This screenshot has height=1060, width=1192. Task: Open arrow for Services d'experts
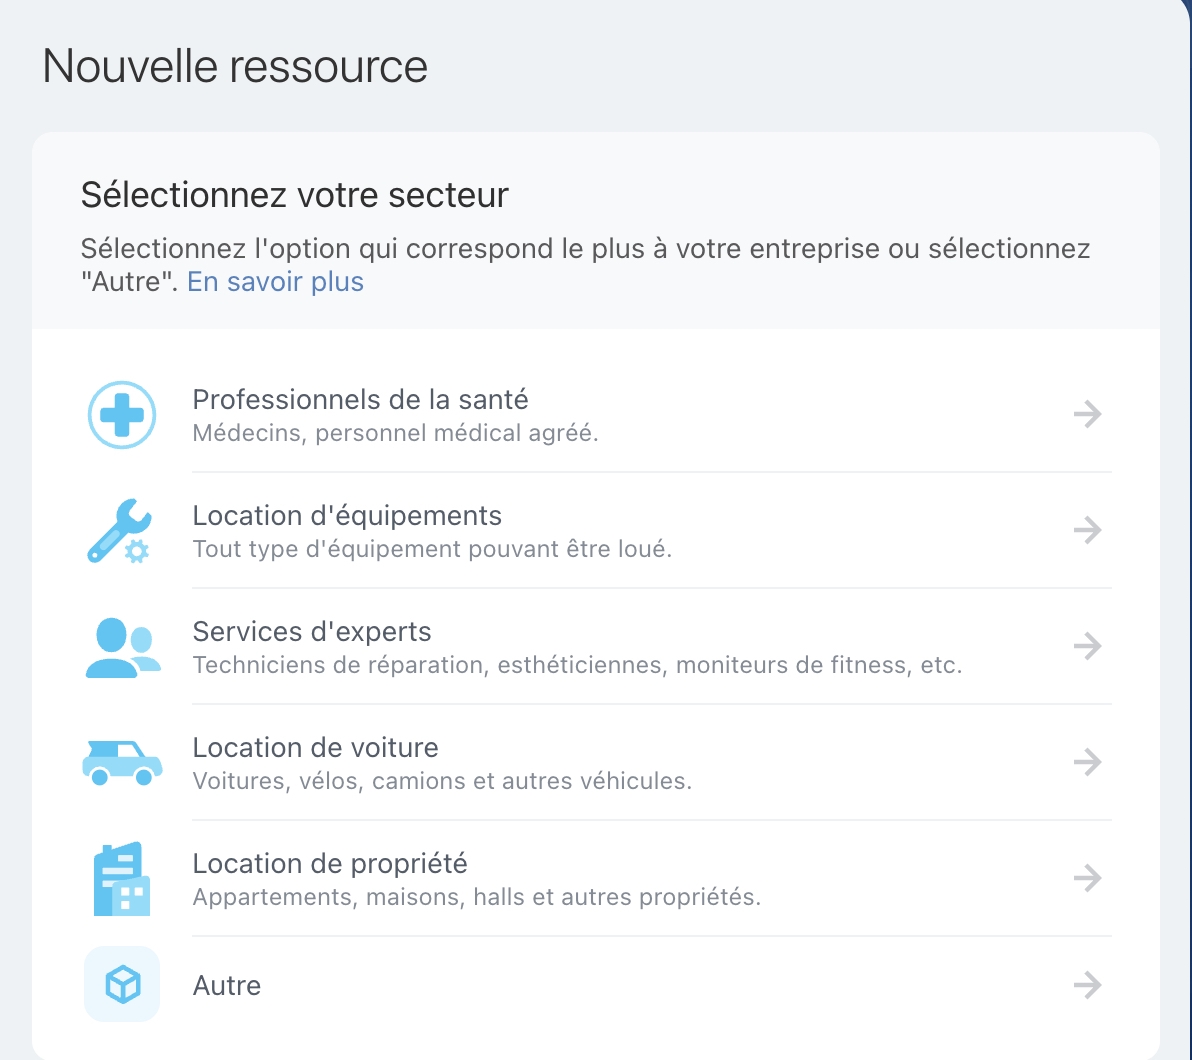click(x=1087, y=646)
